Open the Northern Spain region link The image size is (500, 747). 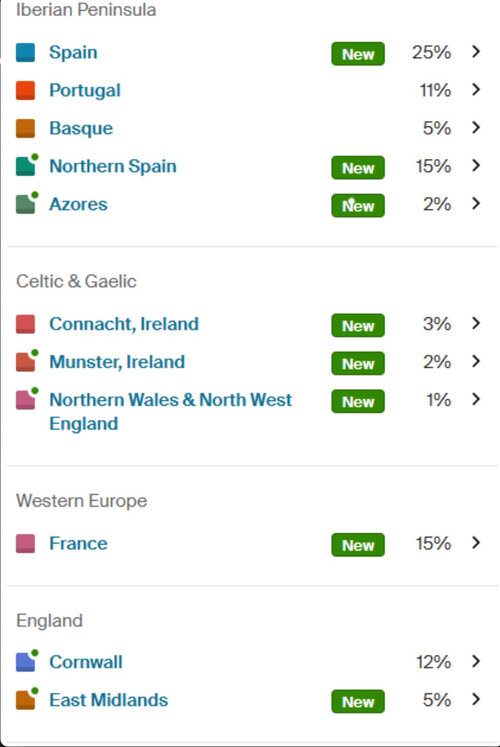[113, 166]
